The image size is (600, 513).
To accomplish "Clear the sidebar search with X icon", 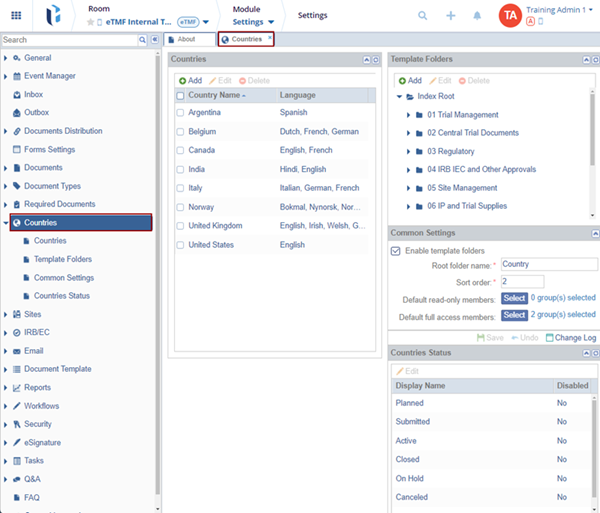I will point(144,40).
